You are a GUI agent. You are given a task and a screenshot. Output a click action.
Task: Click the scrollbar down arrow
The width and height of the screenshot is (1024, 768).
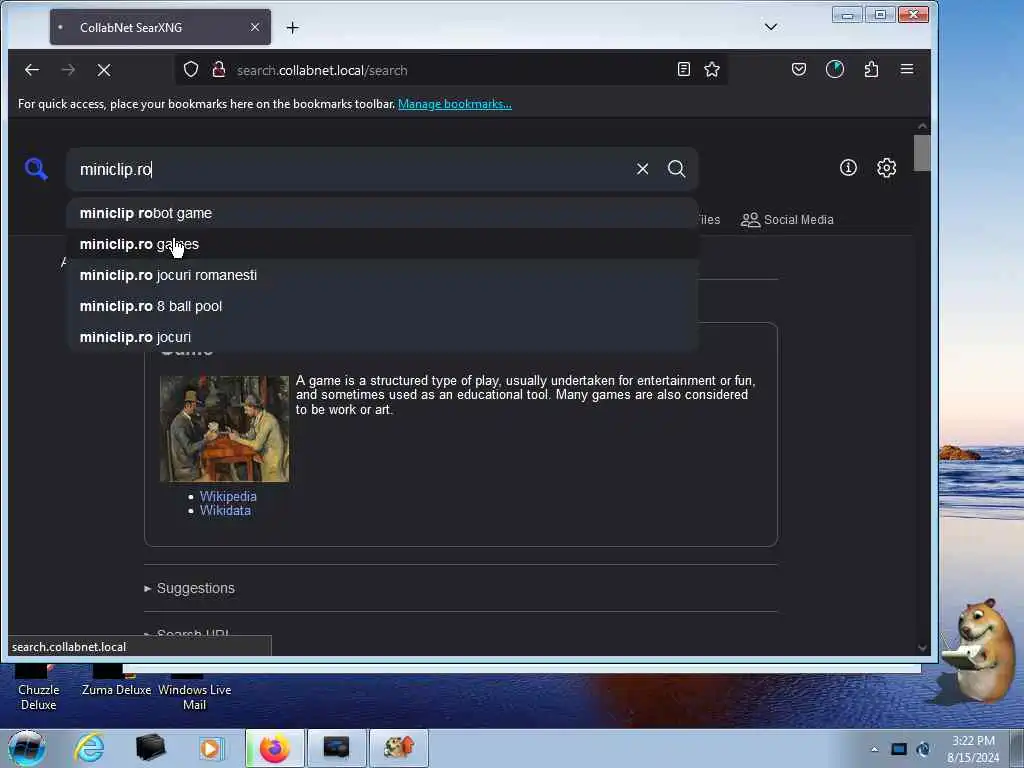[922, 648]
